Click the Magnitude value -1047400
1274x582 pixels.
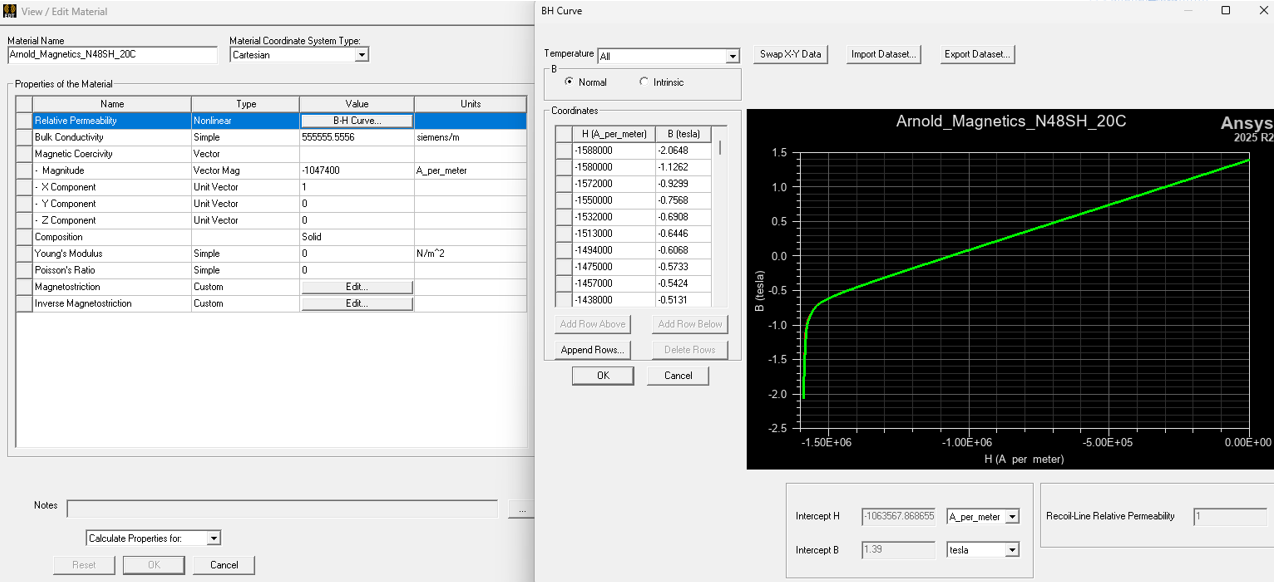357,171
